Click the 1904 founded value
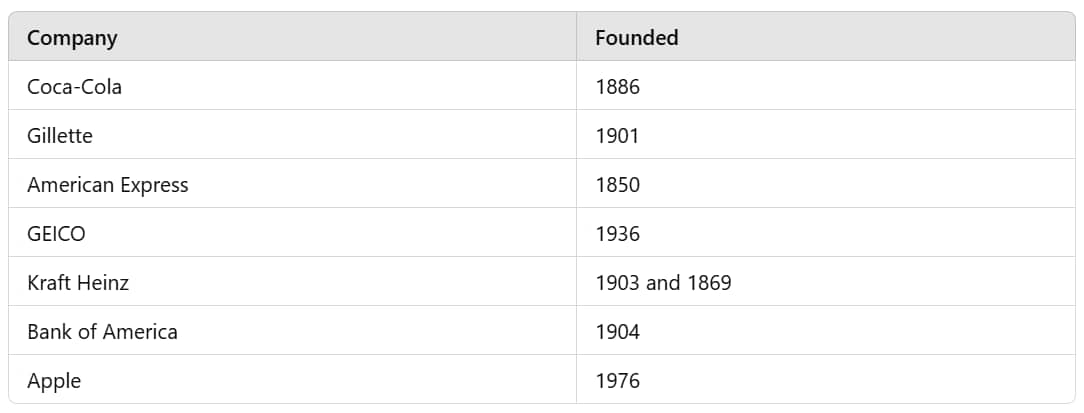This screenshot has width=1084, height=413. [617, 332]
